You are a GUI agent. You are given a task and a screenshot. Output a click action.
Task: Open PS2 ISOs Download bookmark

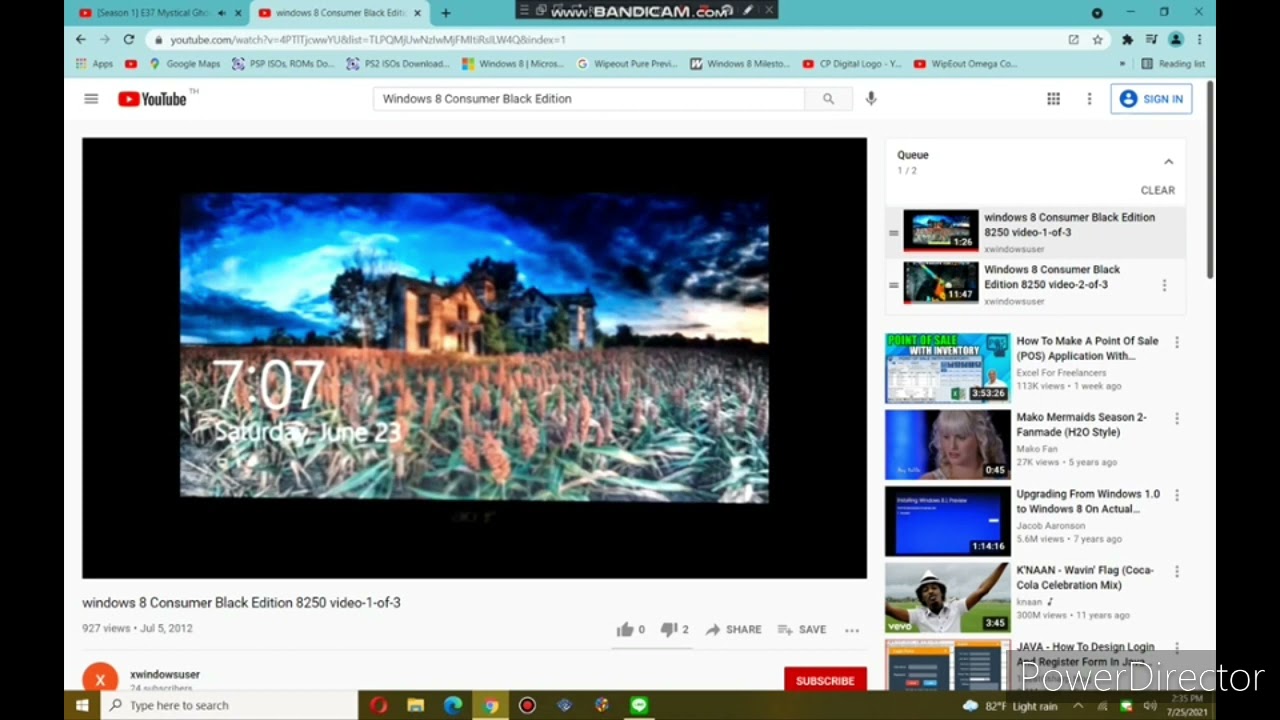(397, 63)
